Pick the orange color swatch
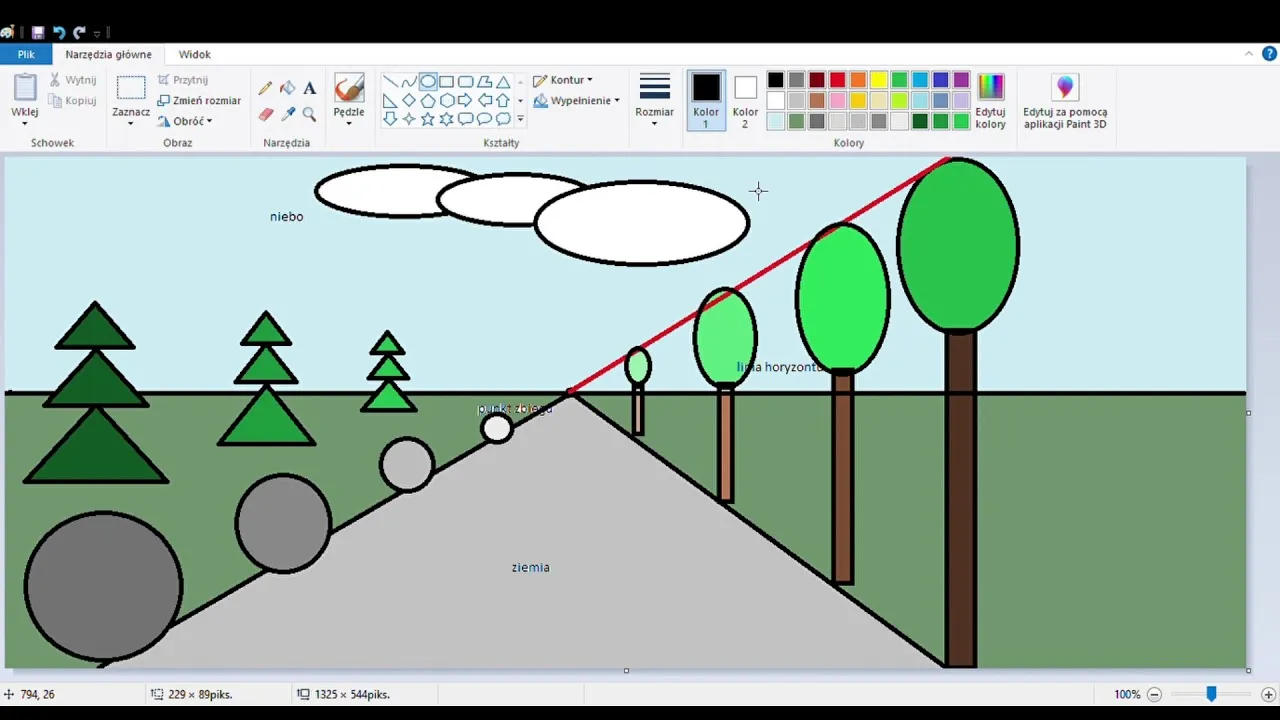 tap(858, 80)
